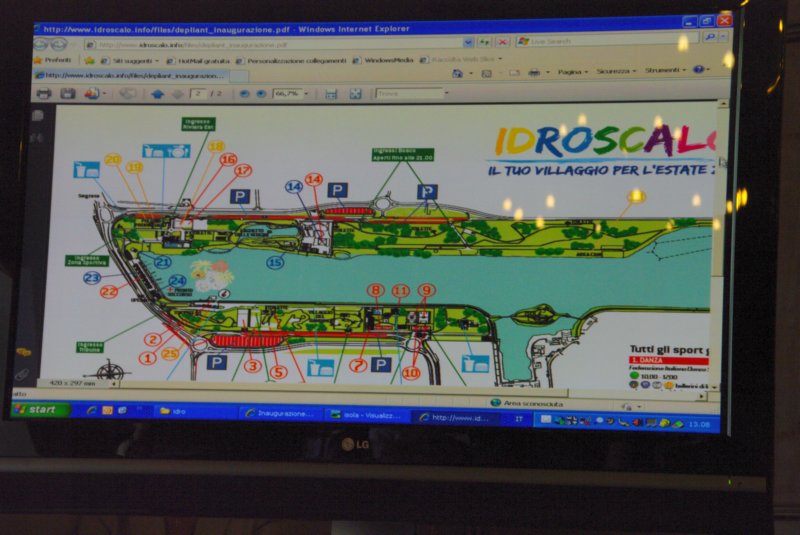
Task: Click the Ingresso Tribune green label
Action: (x=90, y=347)
